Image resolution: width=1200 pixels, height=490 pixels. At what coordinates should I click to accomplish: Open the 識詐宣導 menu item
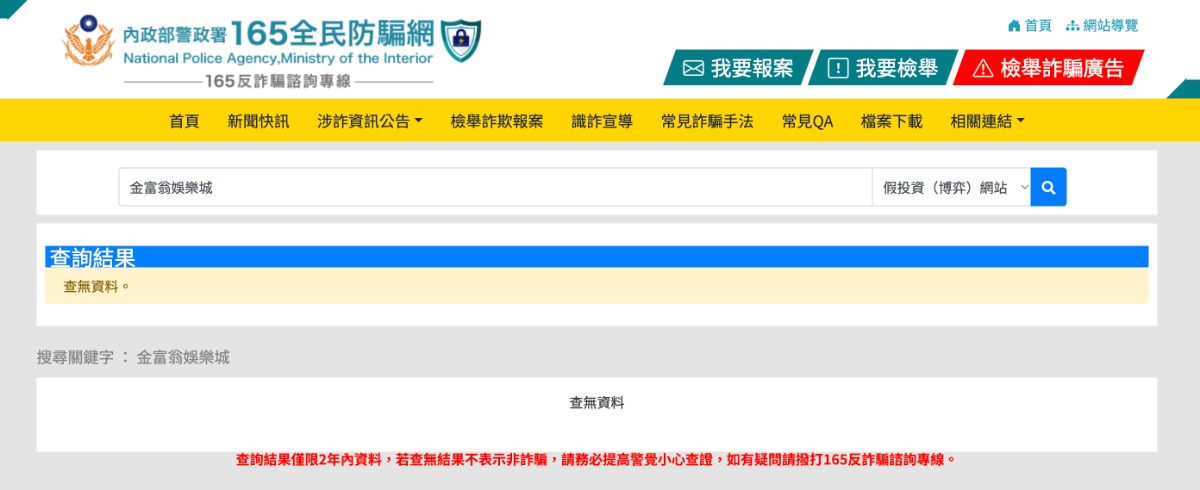pos(602,121)
